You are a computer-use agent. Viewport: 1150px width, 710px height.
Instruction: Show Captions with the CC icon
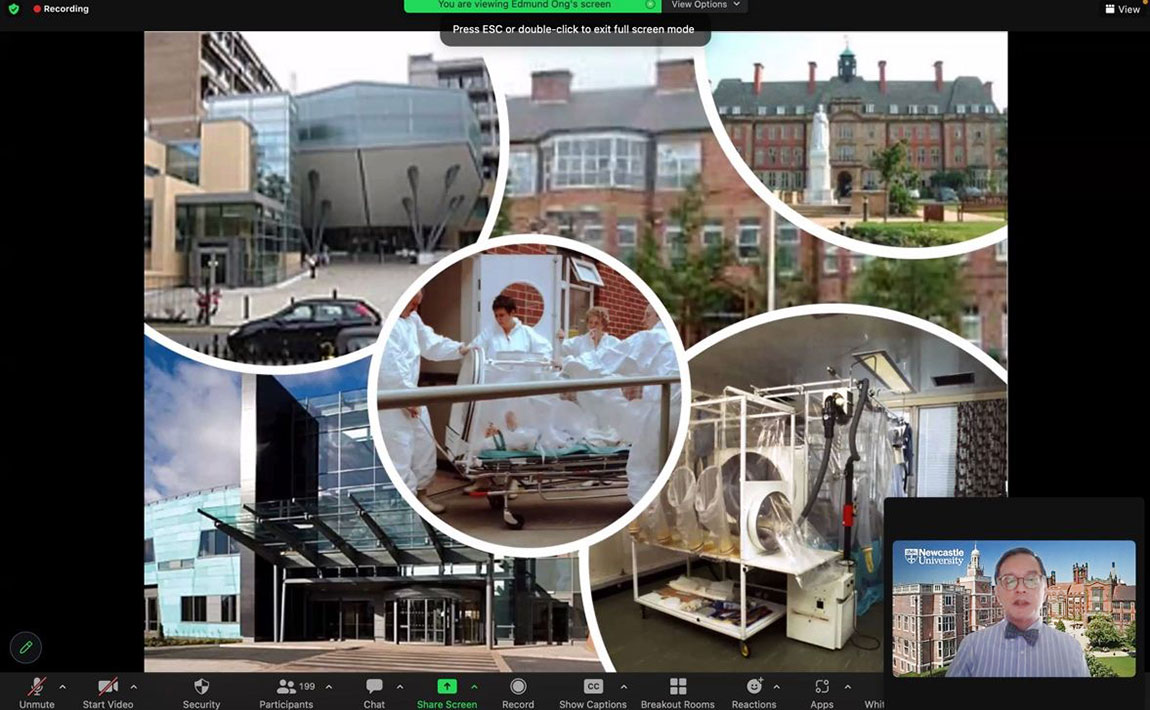[593, 687]
